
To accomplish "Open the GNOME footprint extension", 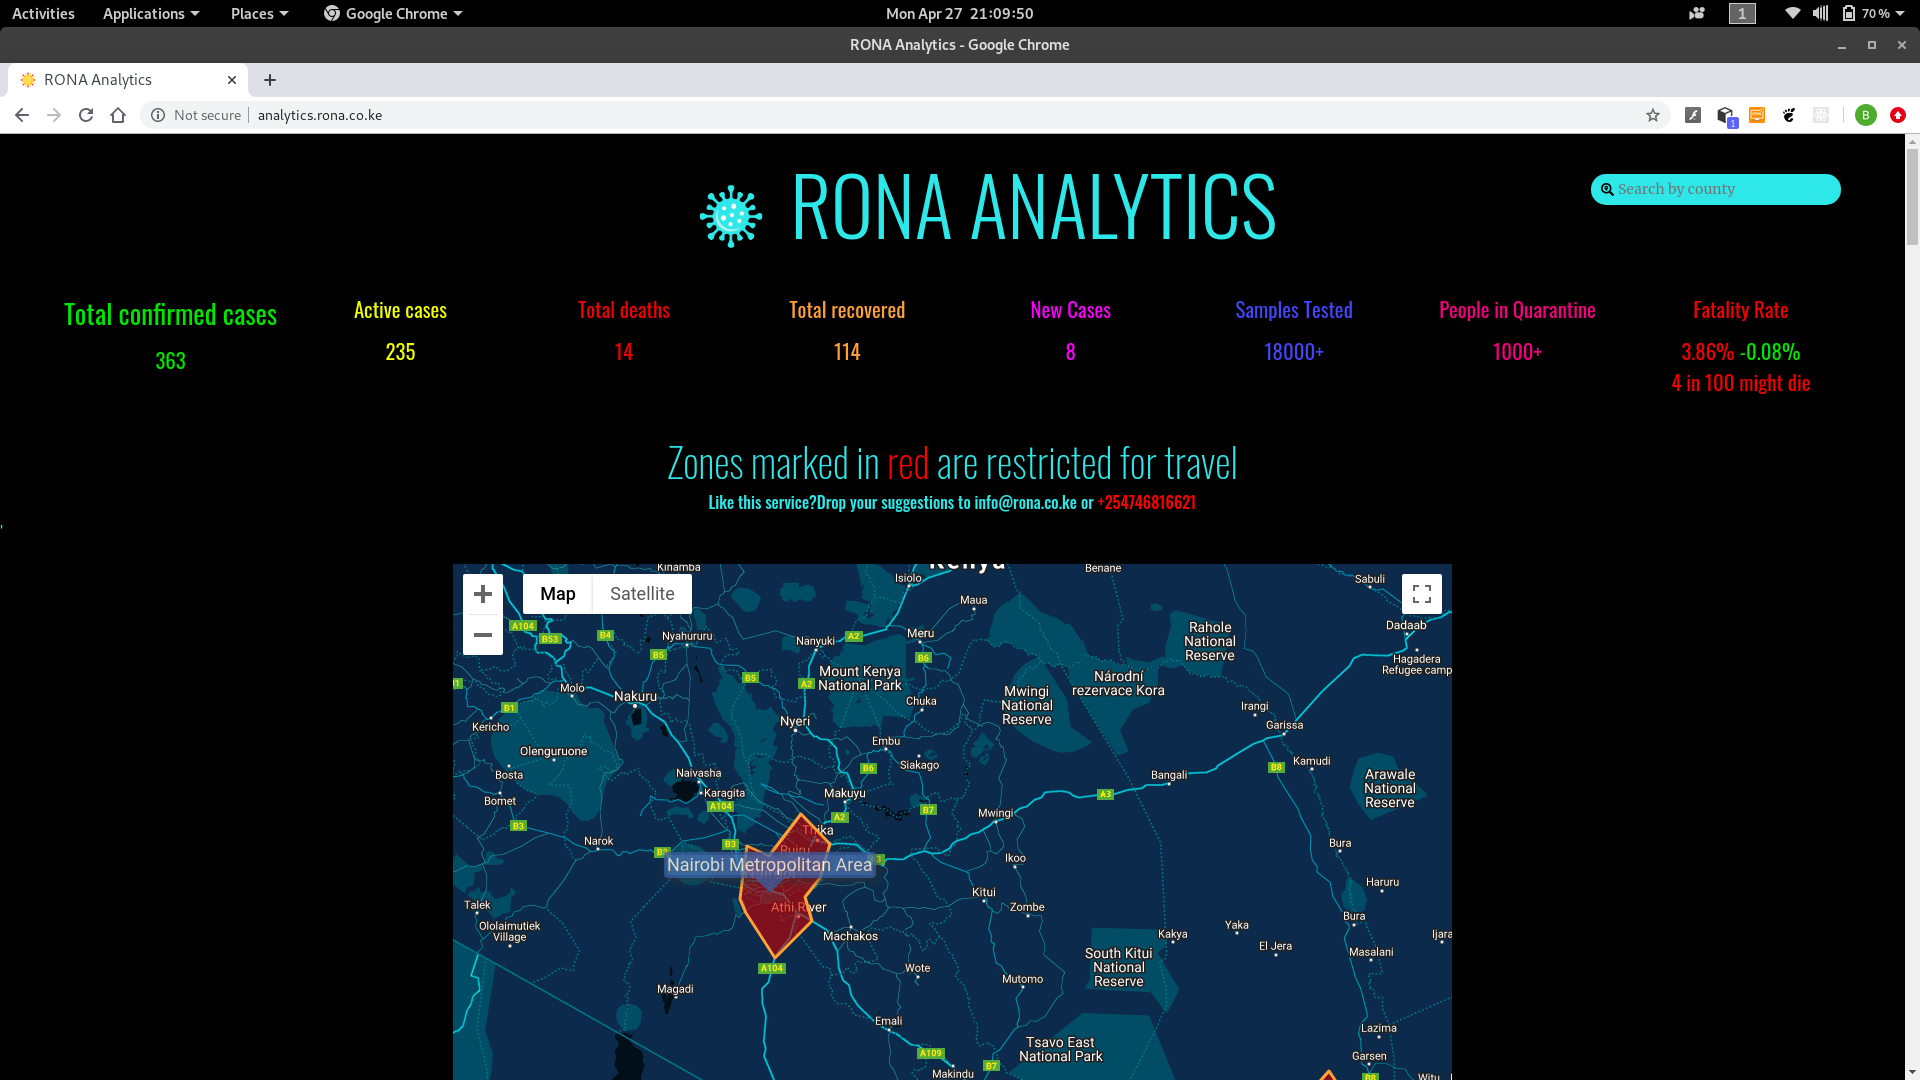I will (x=1789, y=115).
